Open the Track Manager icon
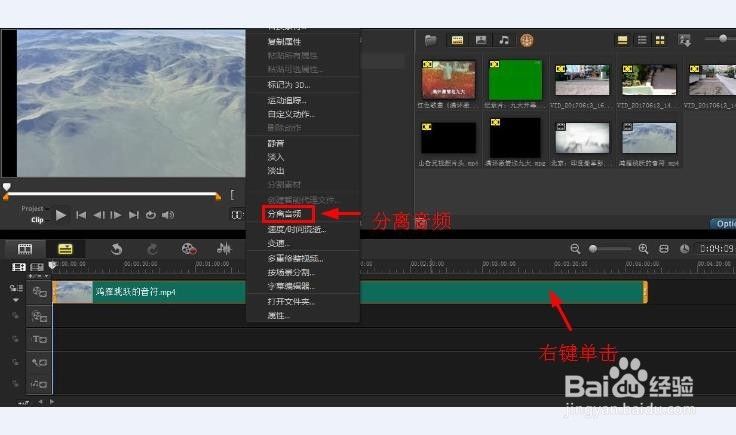The image size is (736, 435). tap(16, 288)
